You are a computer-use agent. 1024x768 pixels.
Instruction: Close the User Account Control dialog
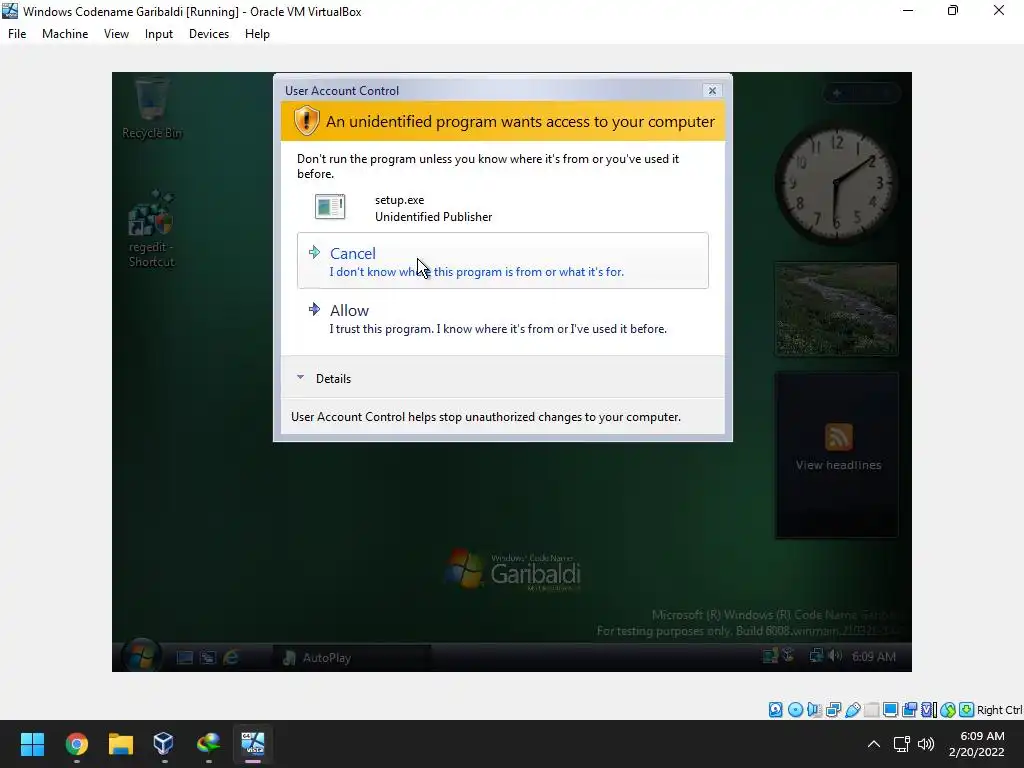tap(712, 91)
